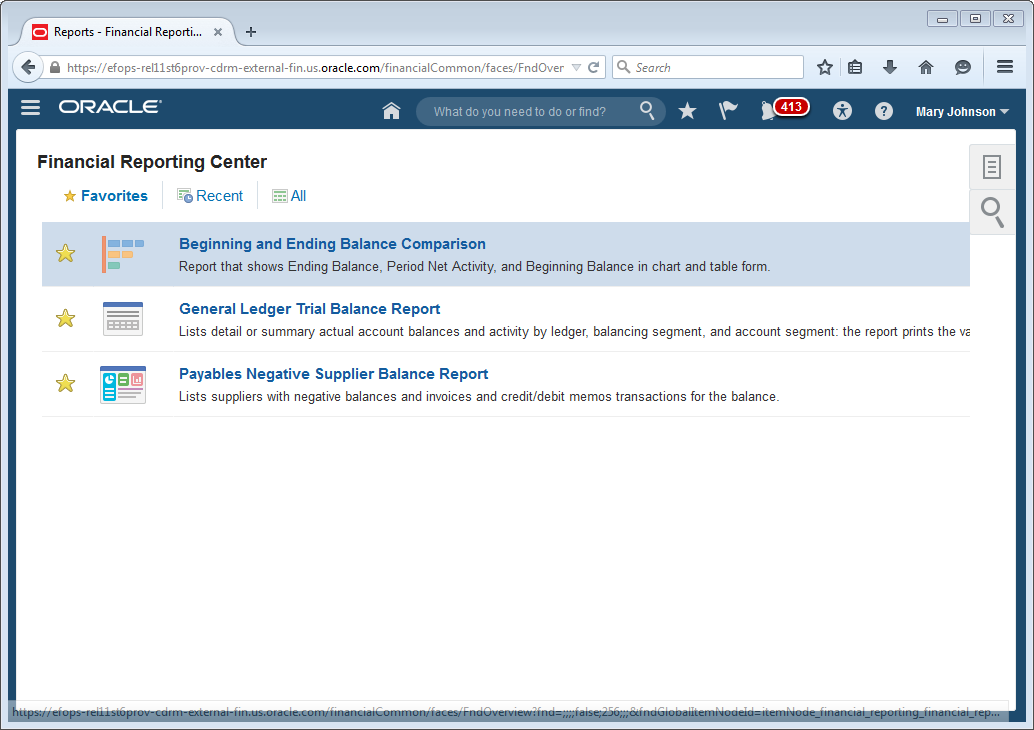Screen dimensions: 1034x730
Task: Click the Financial Reporting Center heading
Action: [152, 162]
